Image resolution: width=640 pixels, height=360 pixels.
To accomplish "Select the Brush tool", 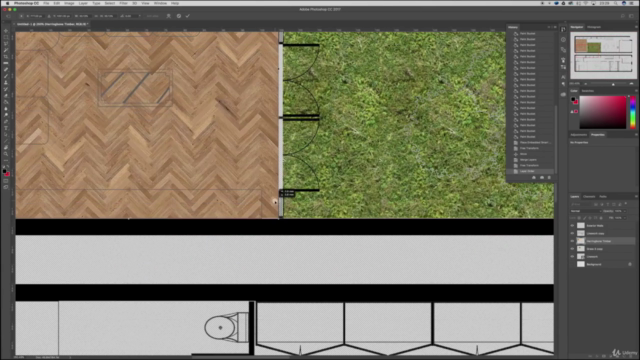I will [6, 76].
